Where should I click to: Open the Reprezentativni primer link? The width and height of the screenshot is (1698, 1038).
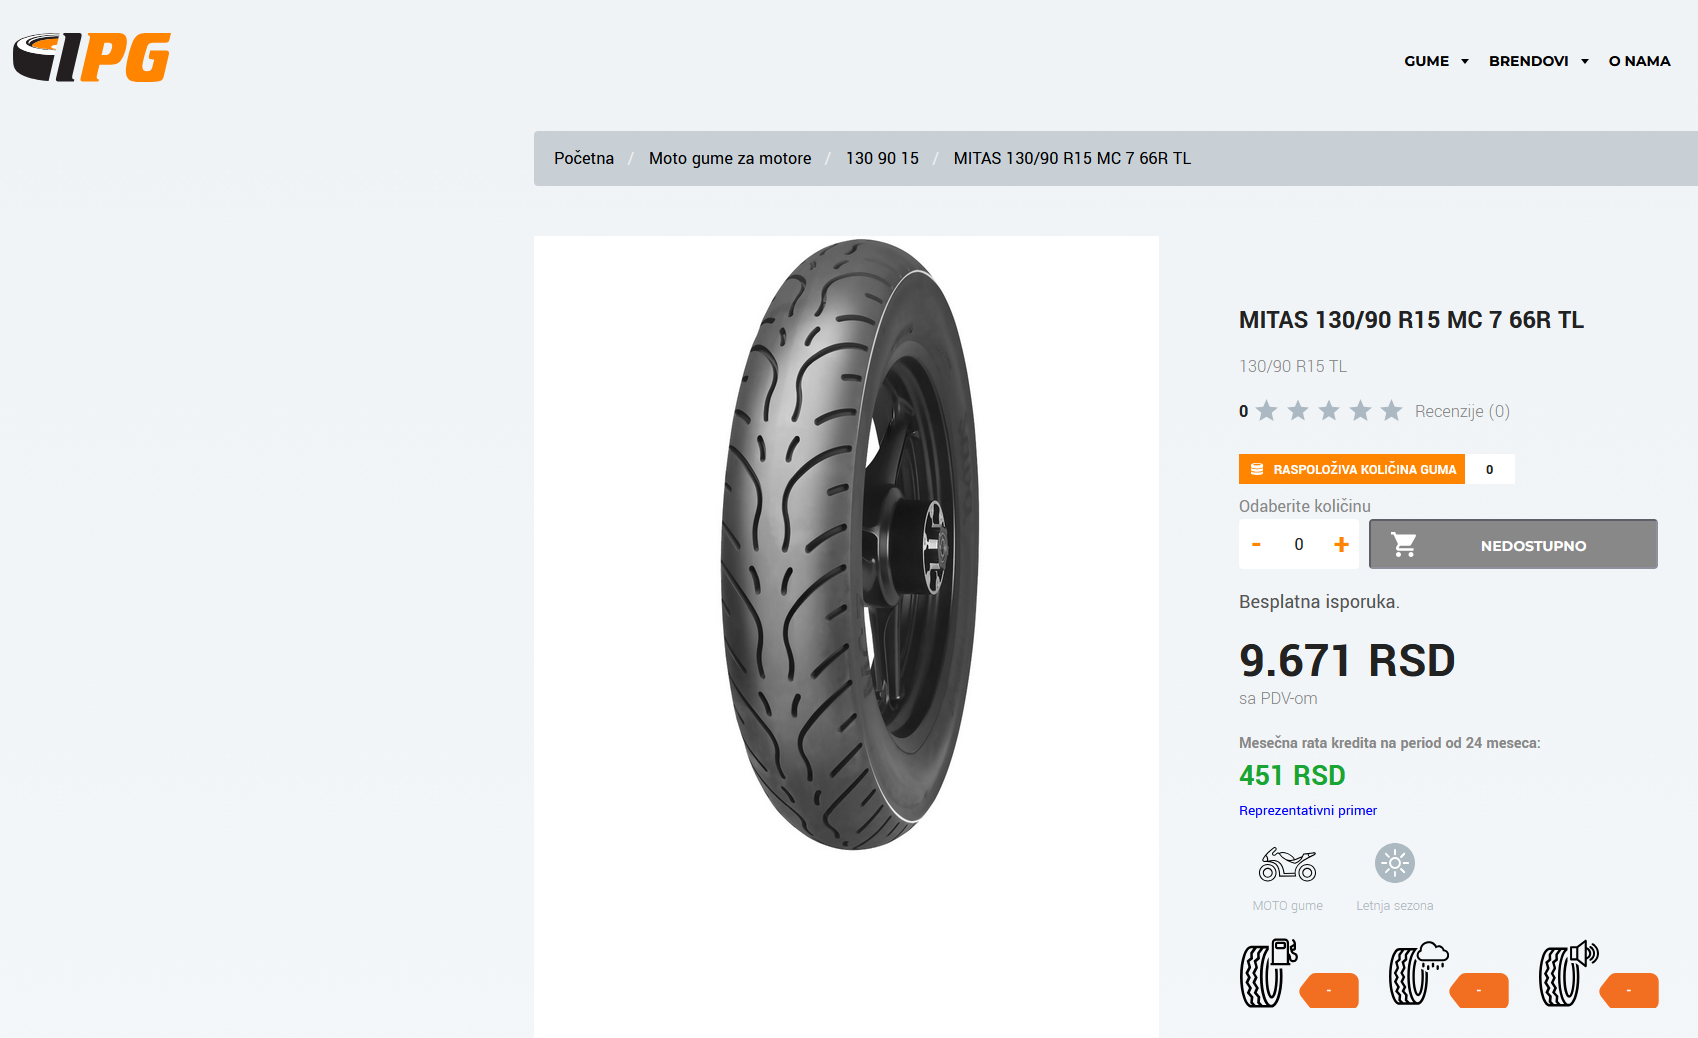1308,811
